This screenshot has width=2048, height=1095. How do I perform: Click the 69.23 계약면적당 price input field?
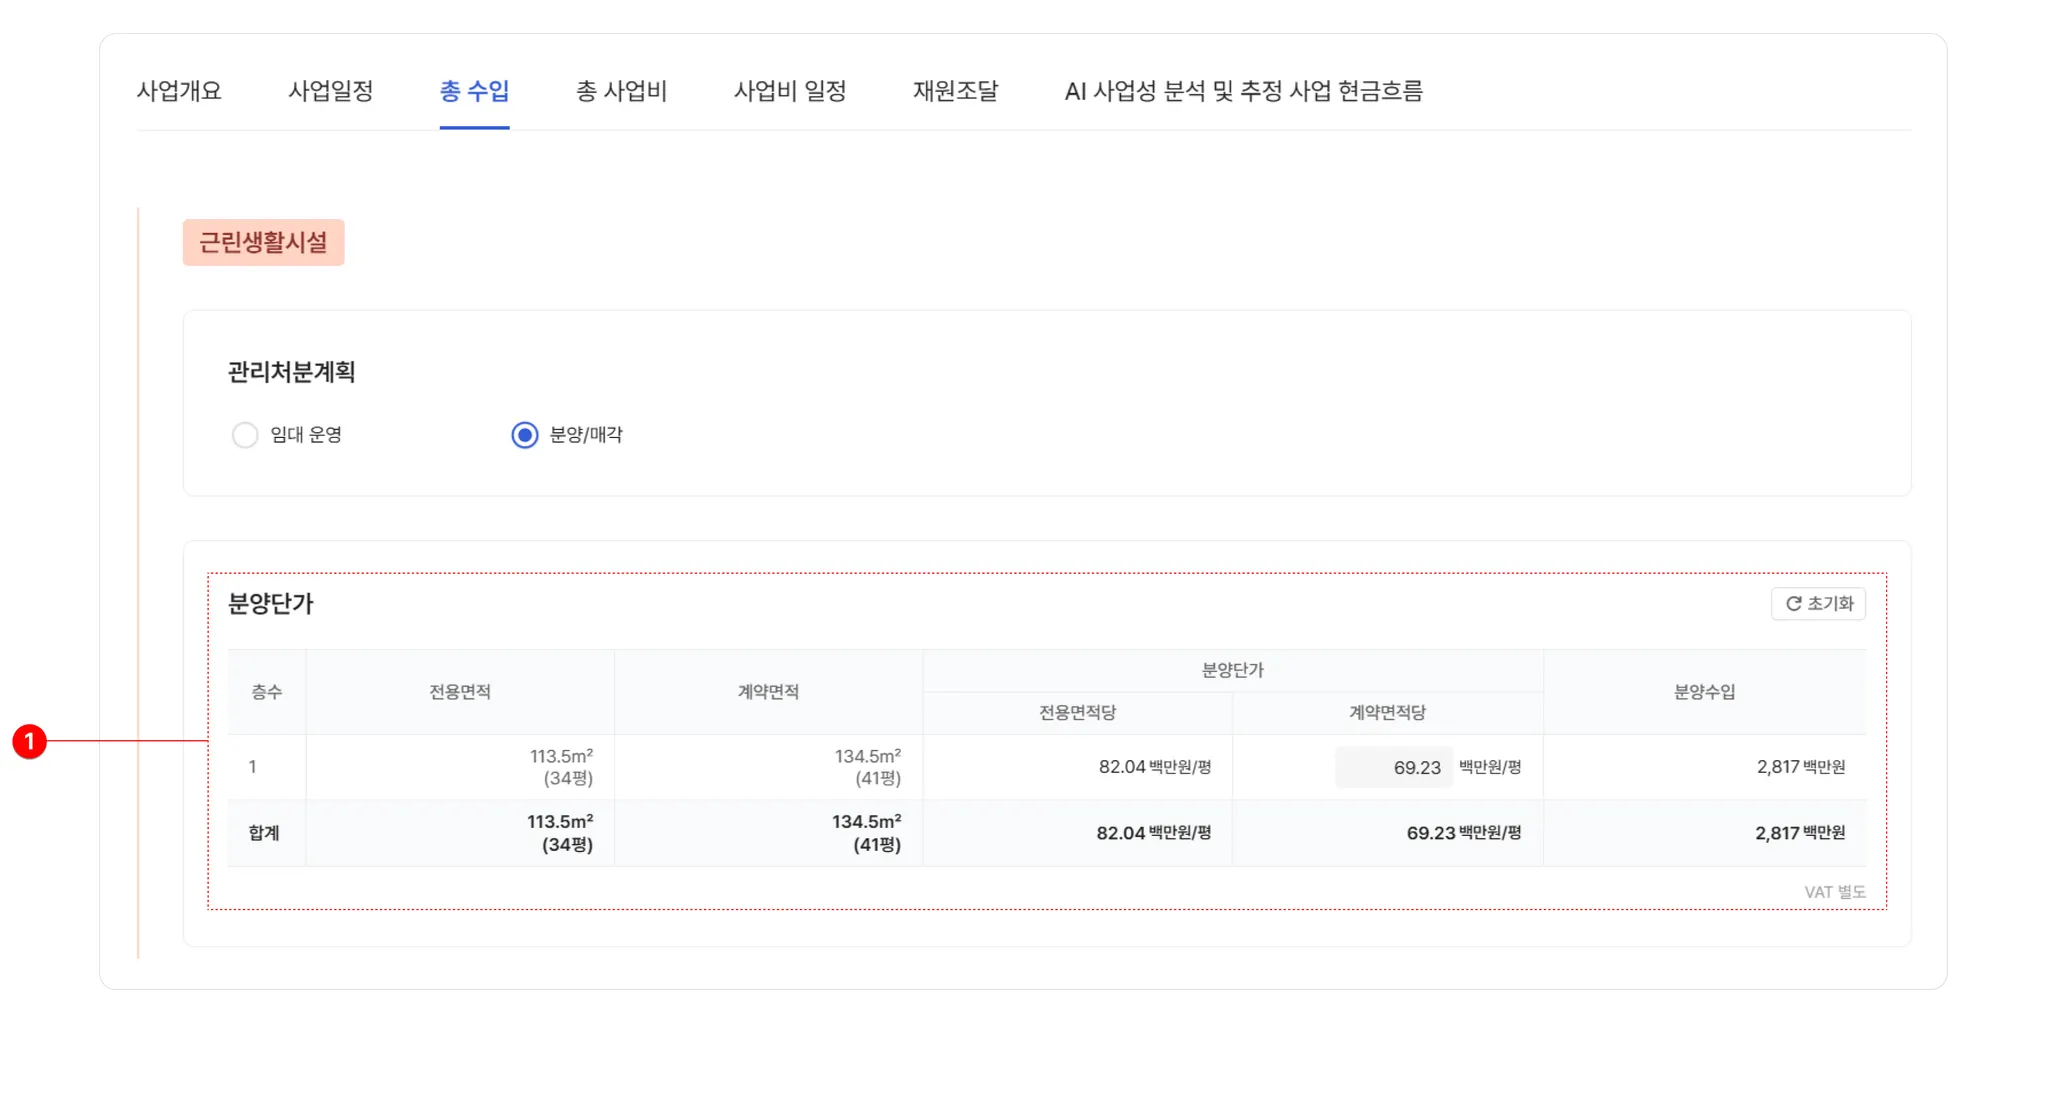1394,768
